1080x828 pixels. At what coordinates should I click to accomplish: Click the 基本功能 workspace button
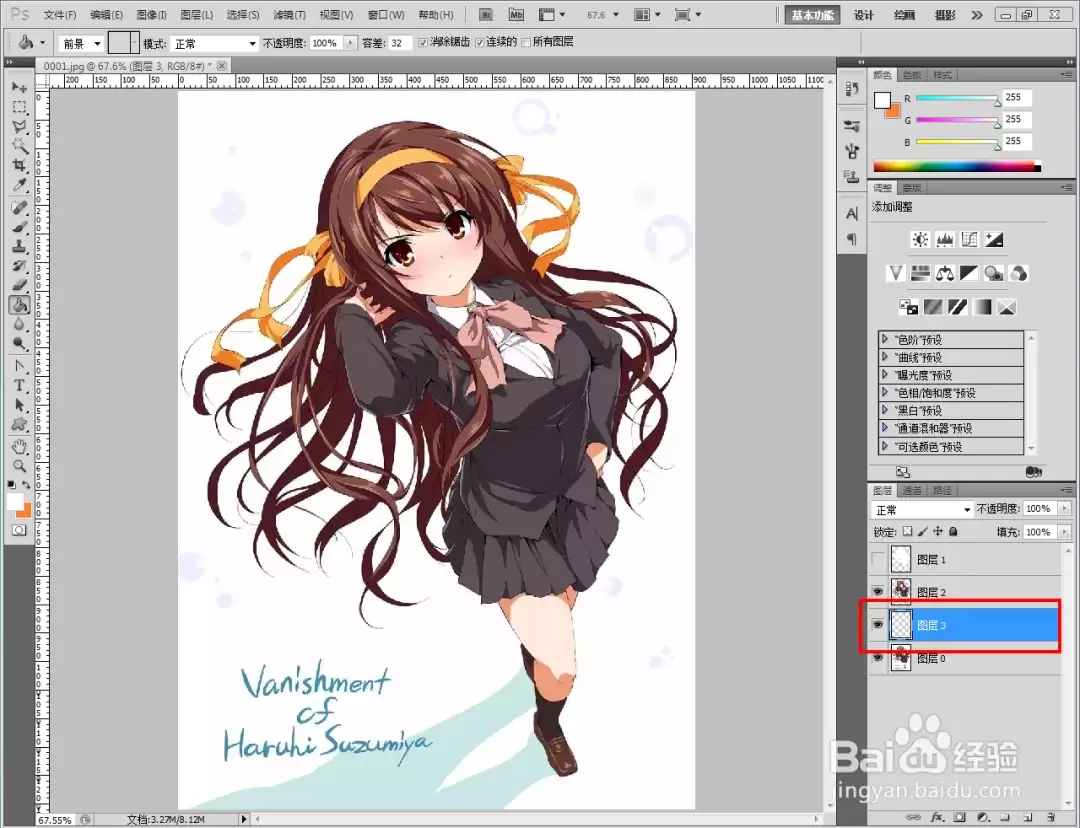point(813,15)
